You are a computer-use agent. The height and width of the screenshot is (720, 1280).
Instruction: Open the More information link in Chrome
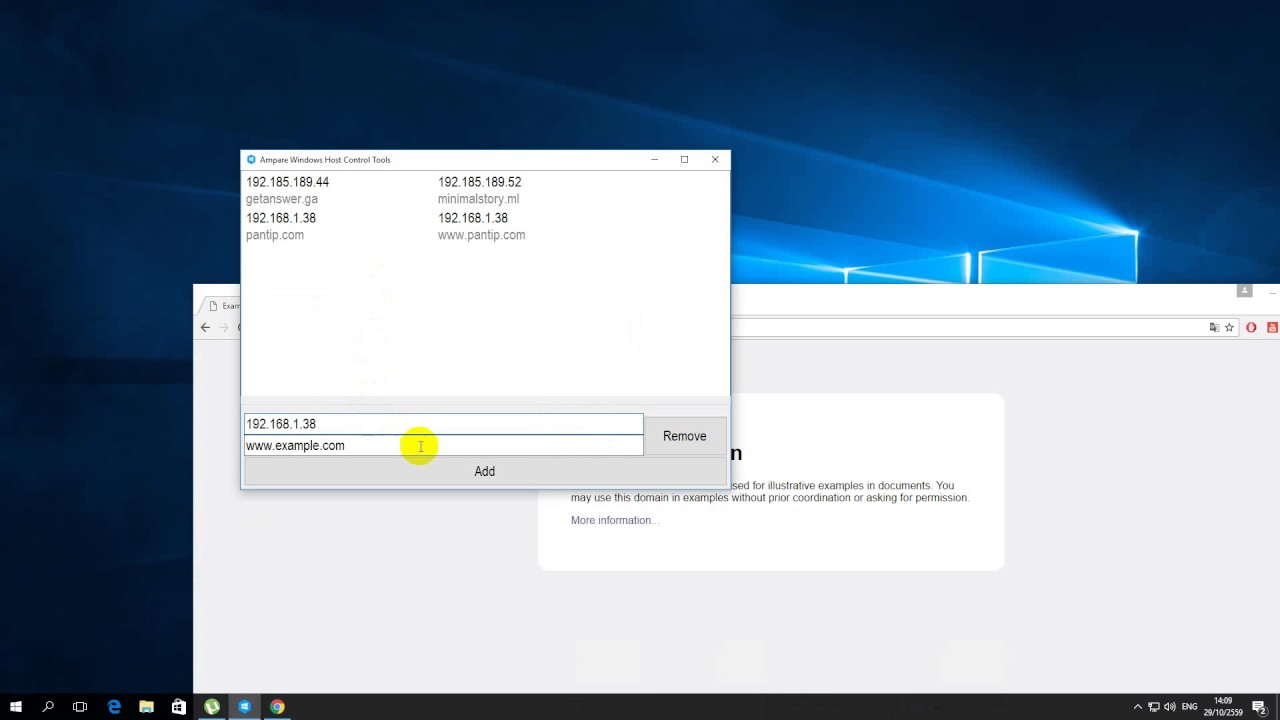613,520
